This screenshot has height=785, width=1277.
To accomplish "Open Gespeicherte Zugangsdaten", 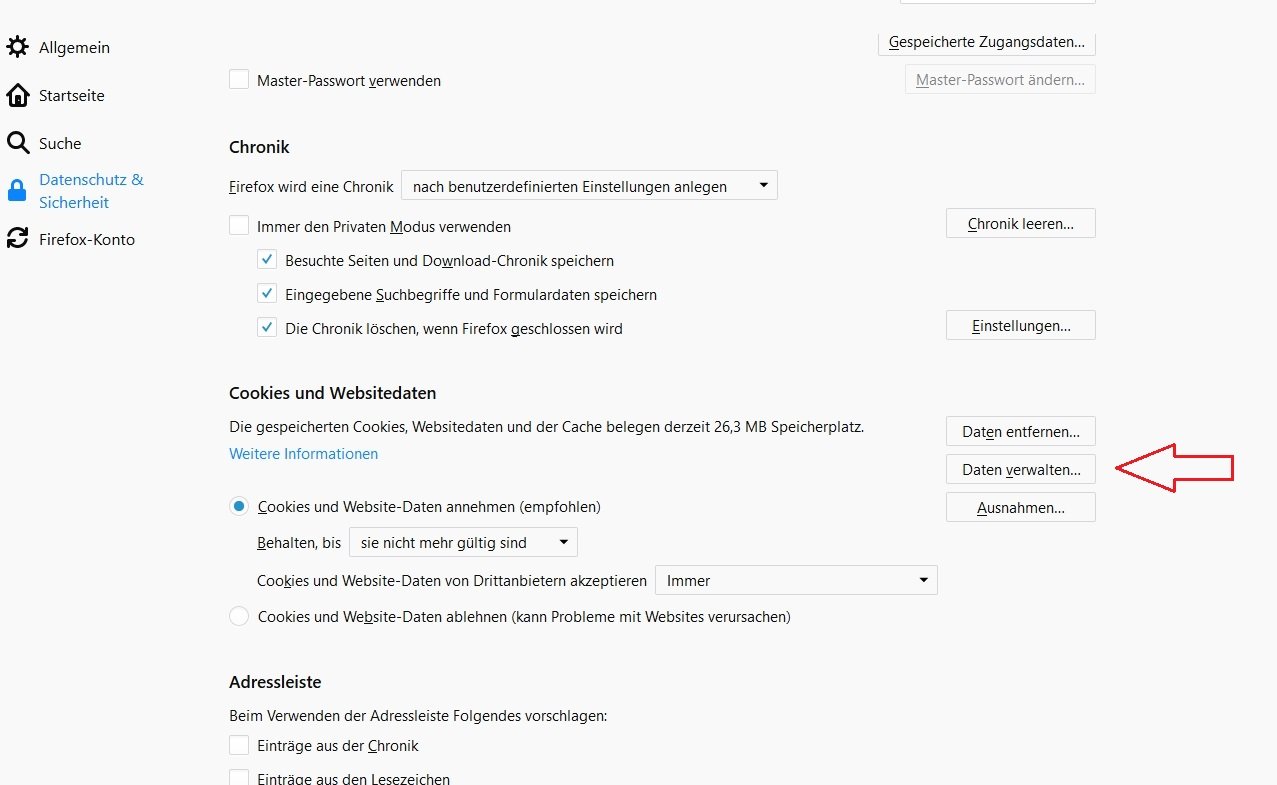I will [x=986, y=42].
